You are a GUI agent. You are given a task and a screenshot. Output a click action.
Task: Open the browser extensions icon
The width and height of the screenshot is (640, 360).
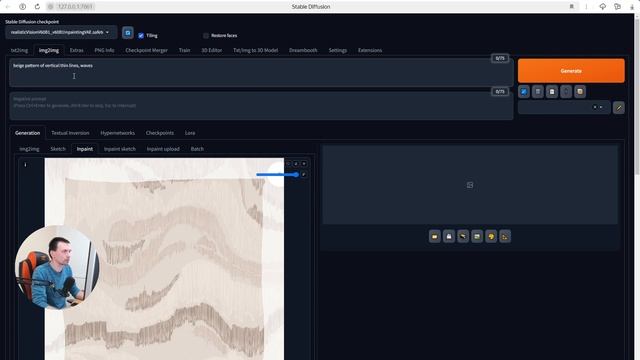[x=618, y=7]
